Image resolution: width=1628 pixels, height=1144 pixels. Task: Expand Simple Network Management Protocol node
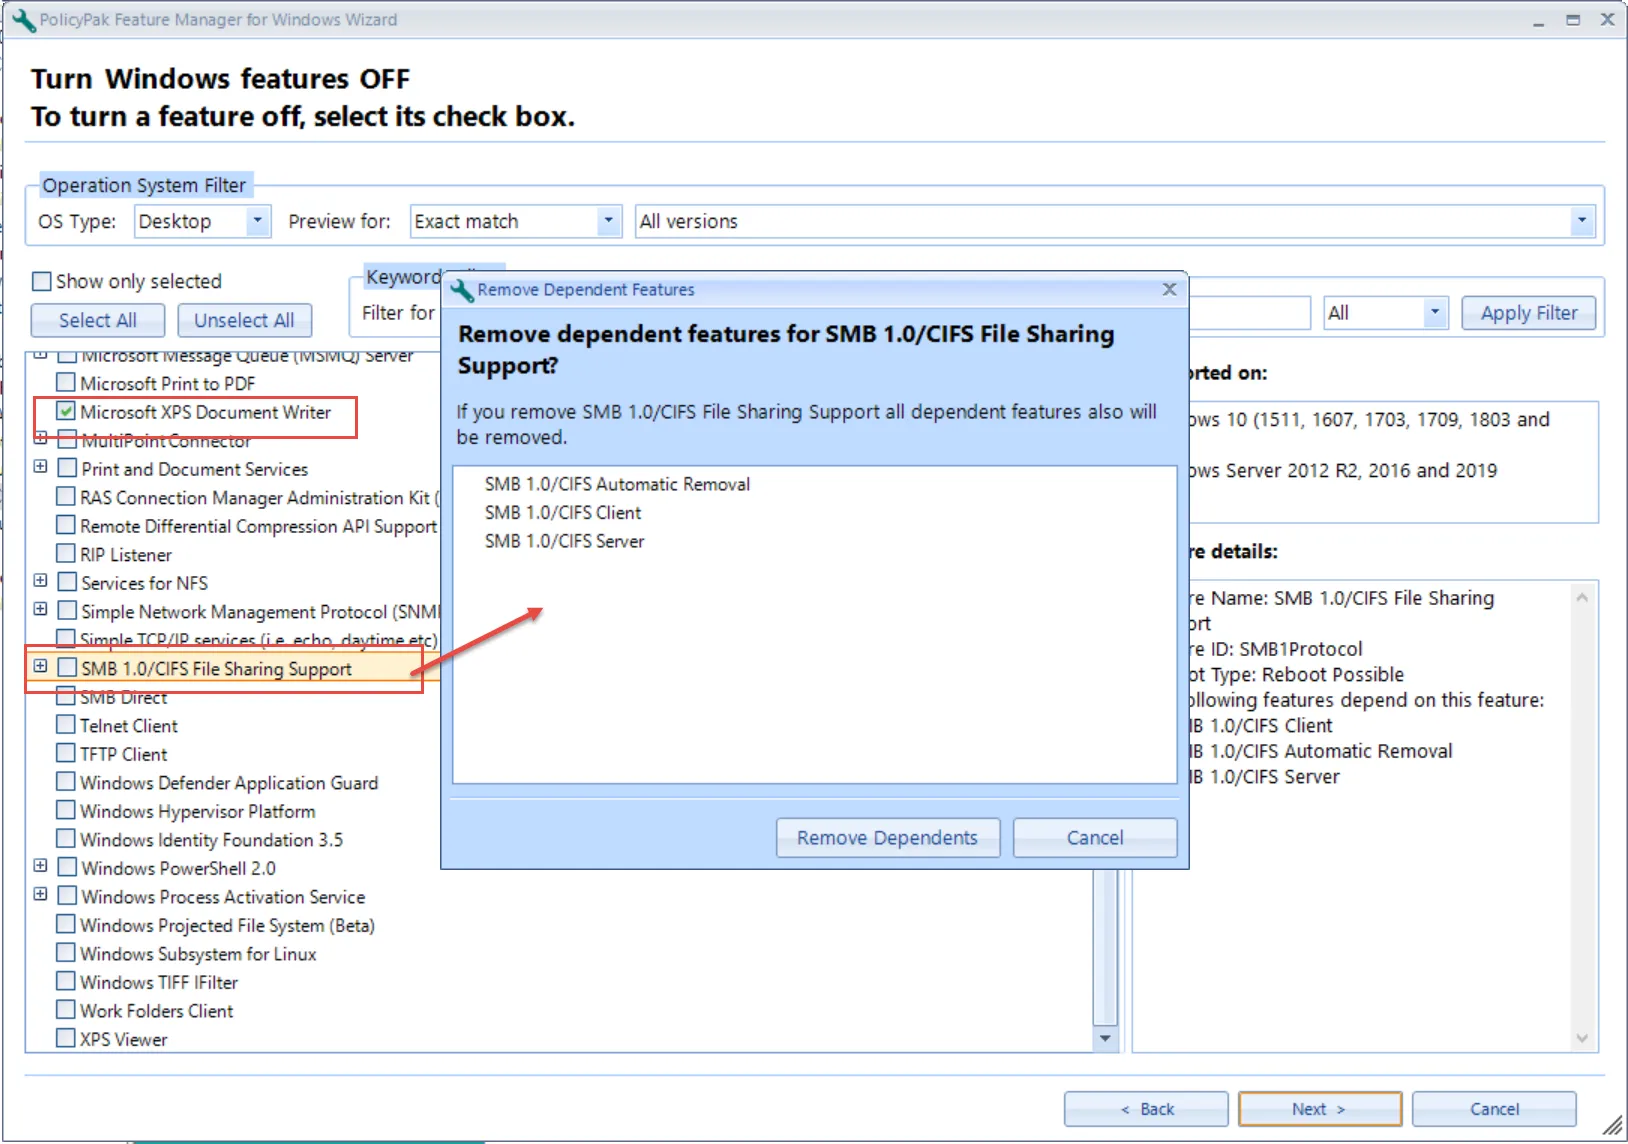point(41,608)
